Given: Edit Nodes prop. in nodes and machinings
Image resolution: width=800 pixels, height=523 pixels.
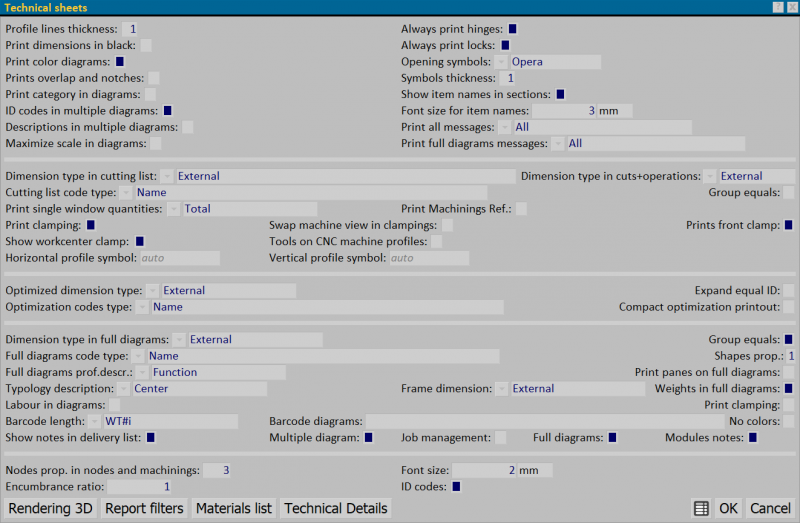Looking at the screenshot, I should click(x=217, y=470).
